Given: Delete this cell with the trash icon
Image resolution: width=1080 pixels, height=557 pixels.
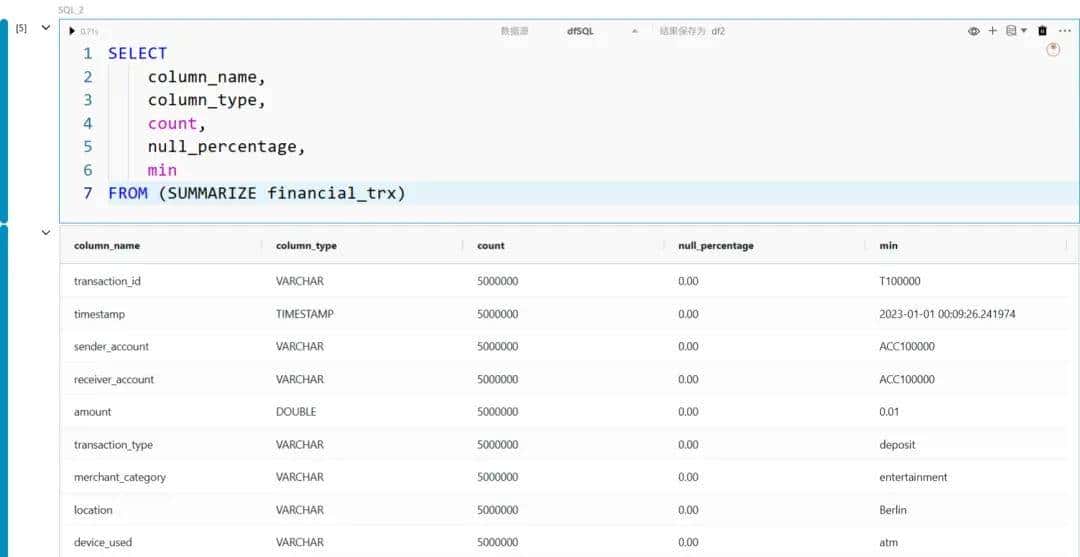Looking at the screenshot, I should pos(1042,31).
